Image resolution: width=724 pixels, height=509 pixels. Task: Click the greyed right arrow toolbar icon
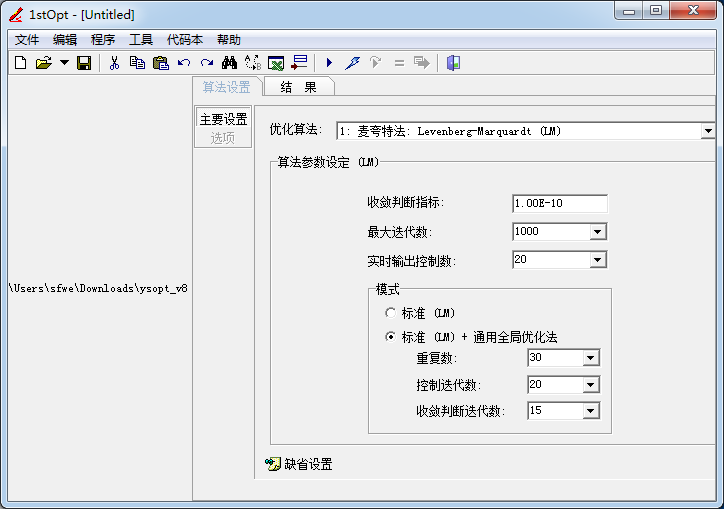pyautogui.click(x=422, y=62)
